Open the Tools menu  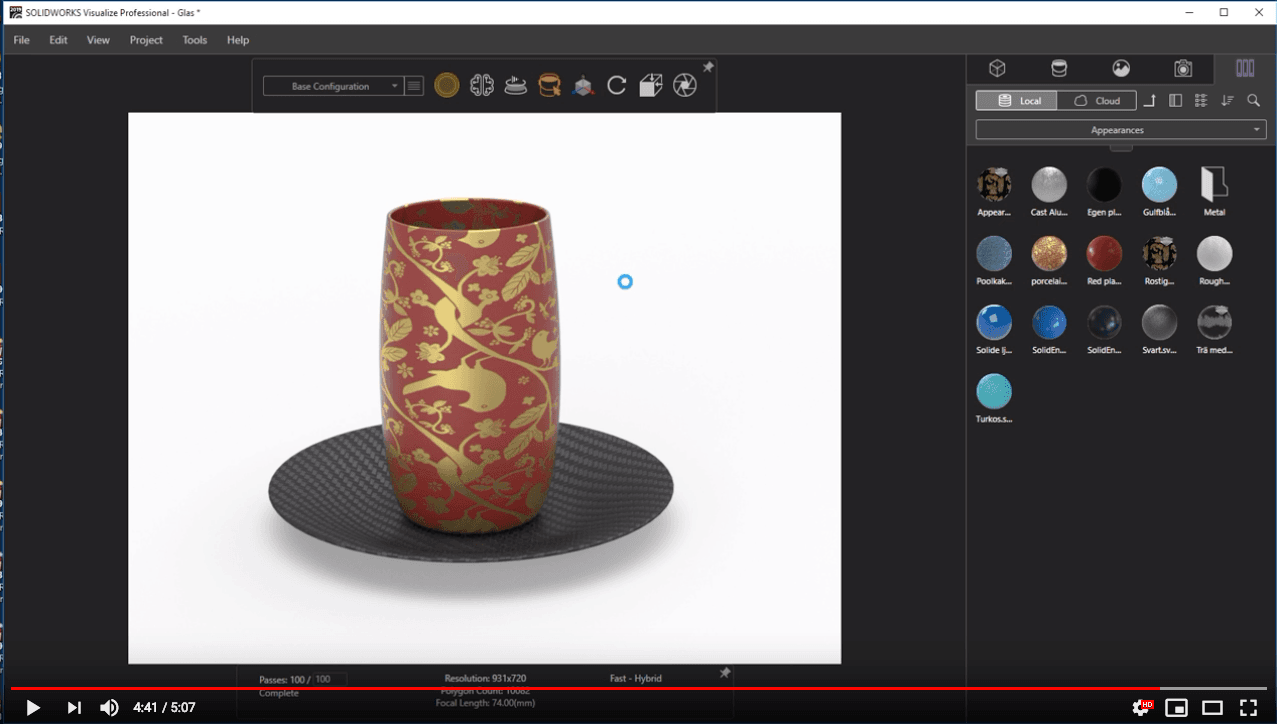click(195, 40)
